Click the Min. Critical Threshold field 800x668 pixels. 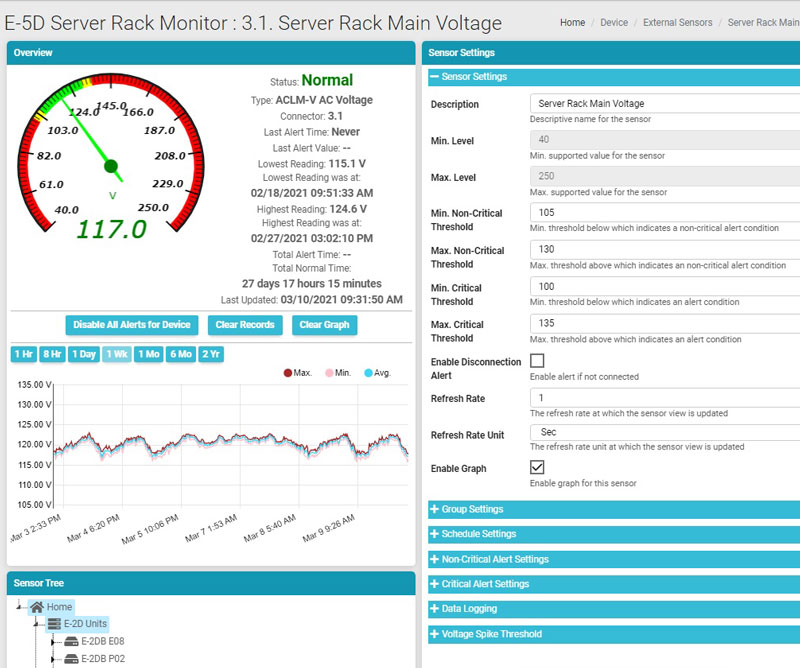pos(665,286)
